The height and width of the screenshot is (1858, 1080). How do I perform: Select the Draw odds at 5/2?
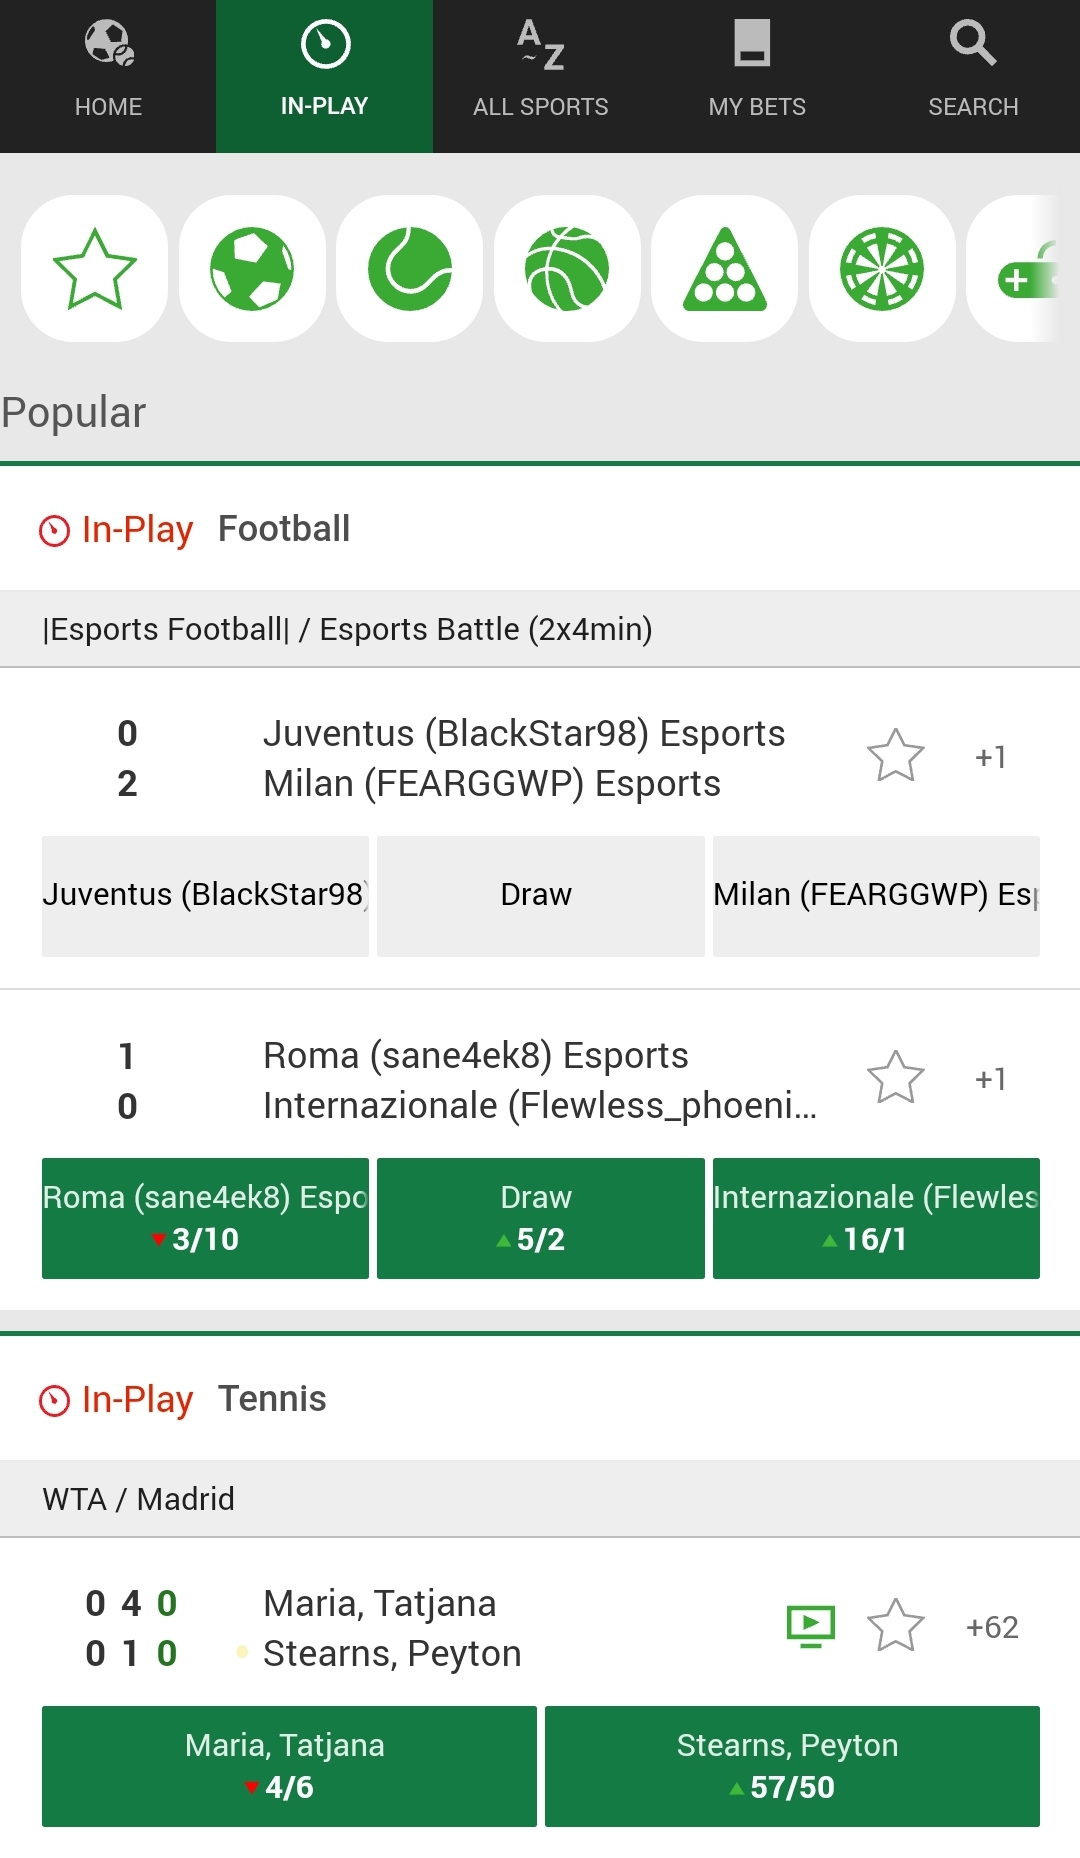pyautogui.click(x=540, y=1218)
